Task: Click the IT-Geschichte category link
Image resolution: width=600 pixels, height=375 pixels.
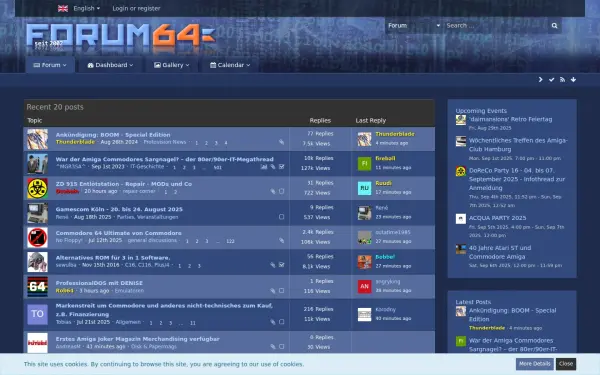Action: pos(147,167)
